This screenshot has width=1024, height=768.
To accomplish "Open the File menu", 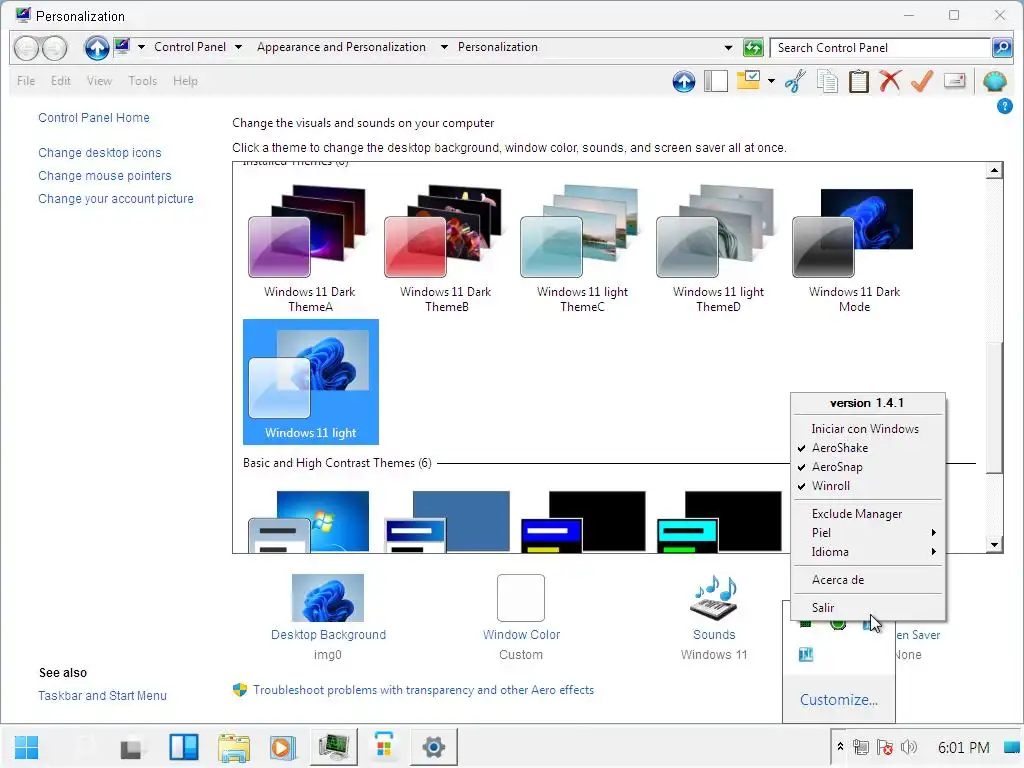I will (26, 81).
